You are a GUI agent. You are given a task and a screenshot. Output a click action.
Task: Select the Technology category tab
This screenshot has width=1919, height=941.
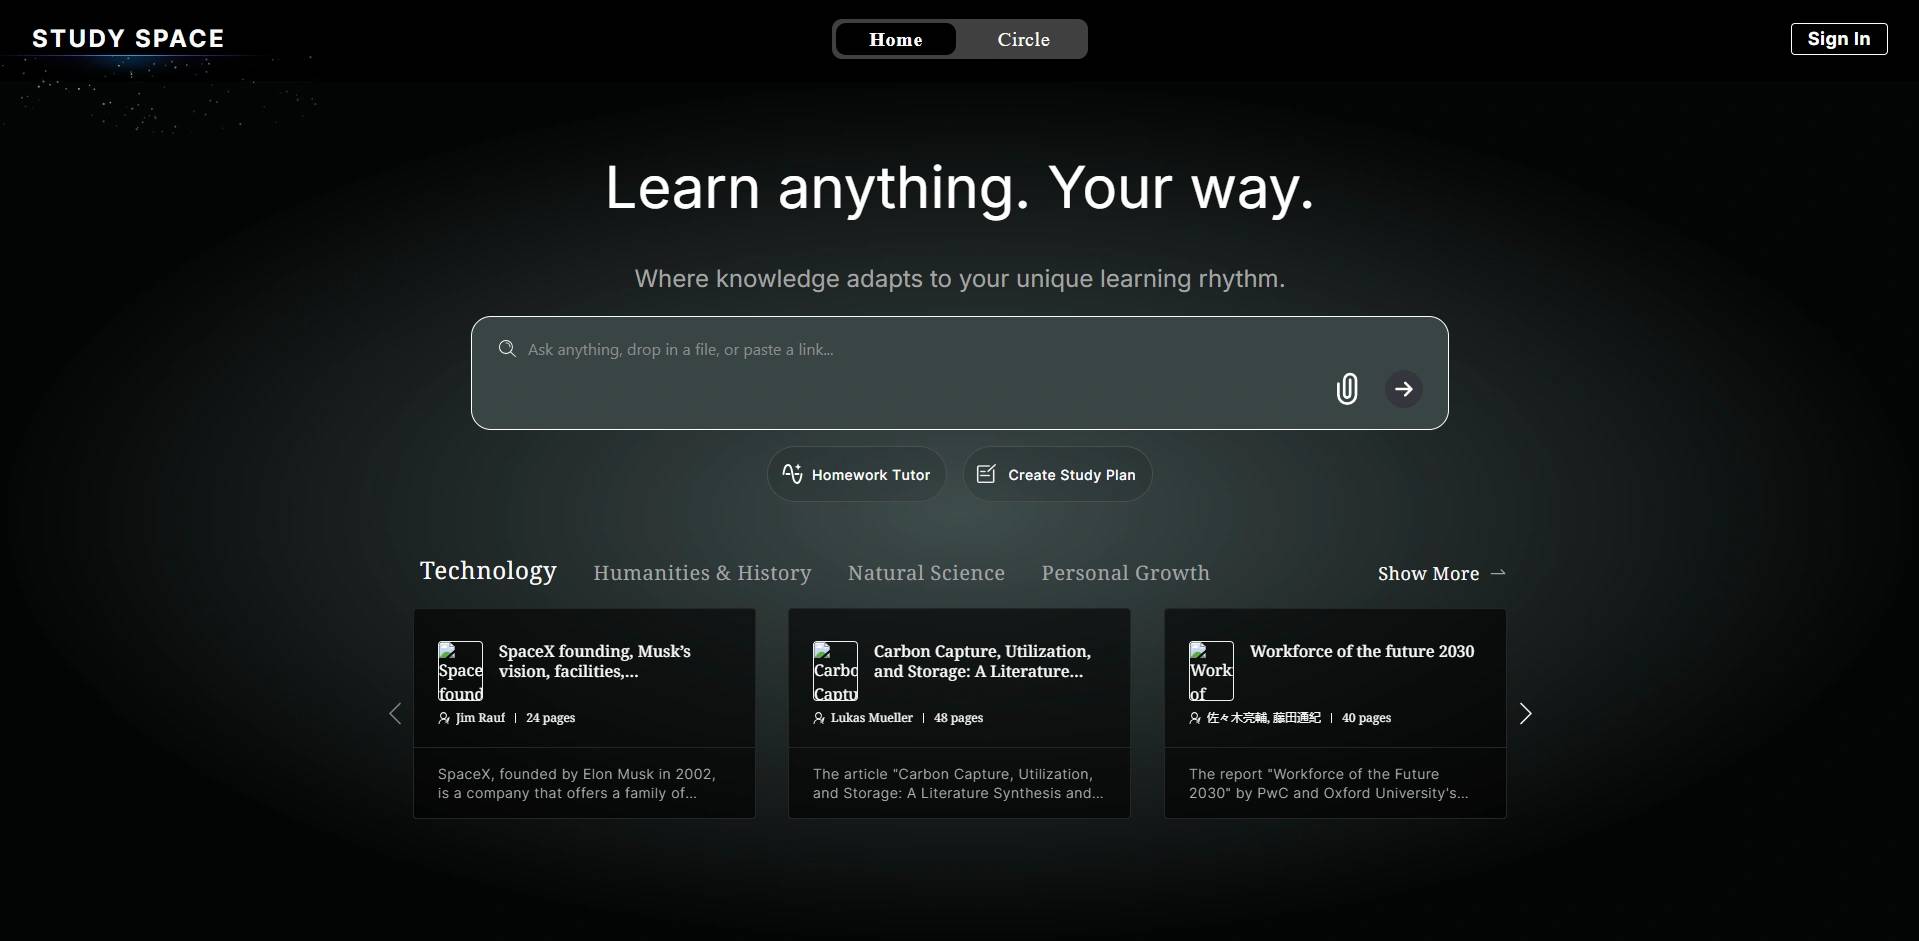[x=488, y=571]
